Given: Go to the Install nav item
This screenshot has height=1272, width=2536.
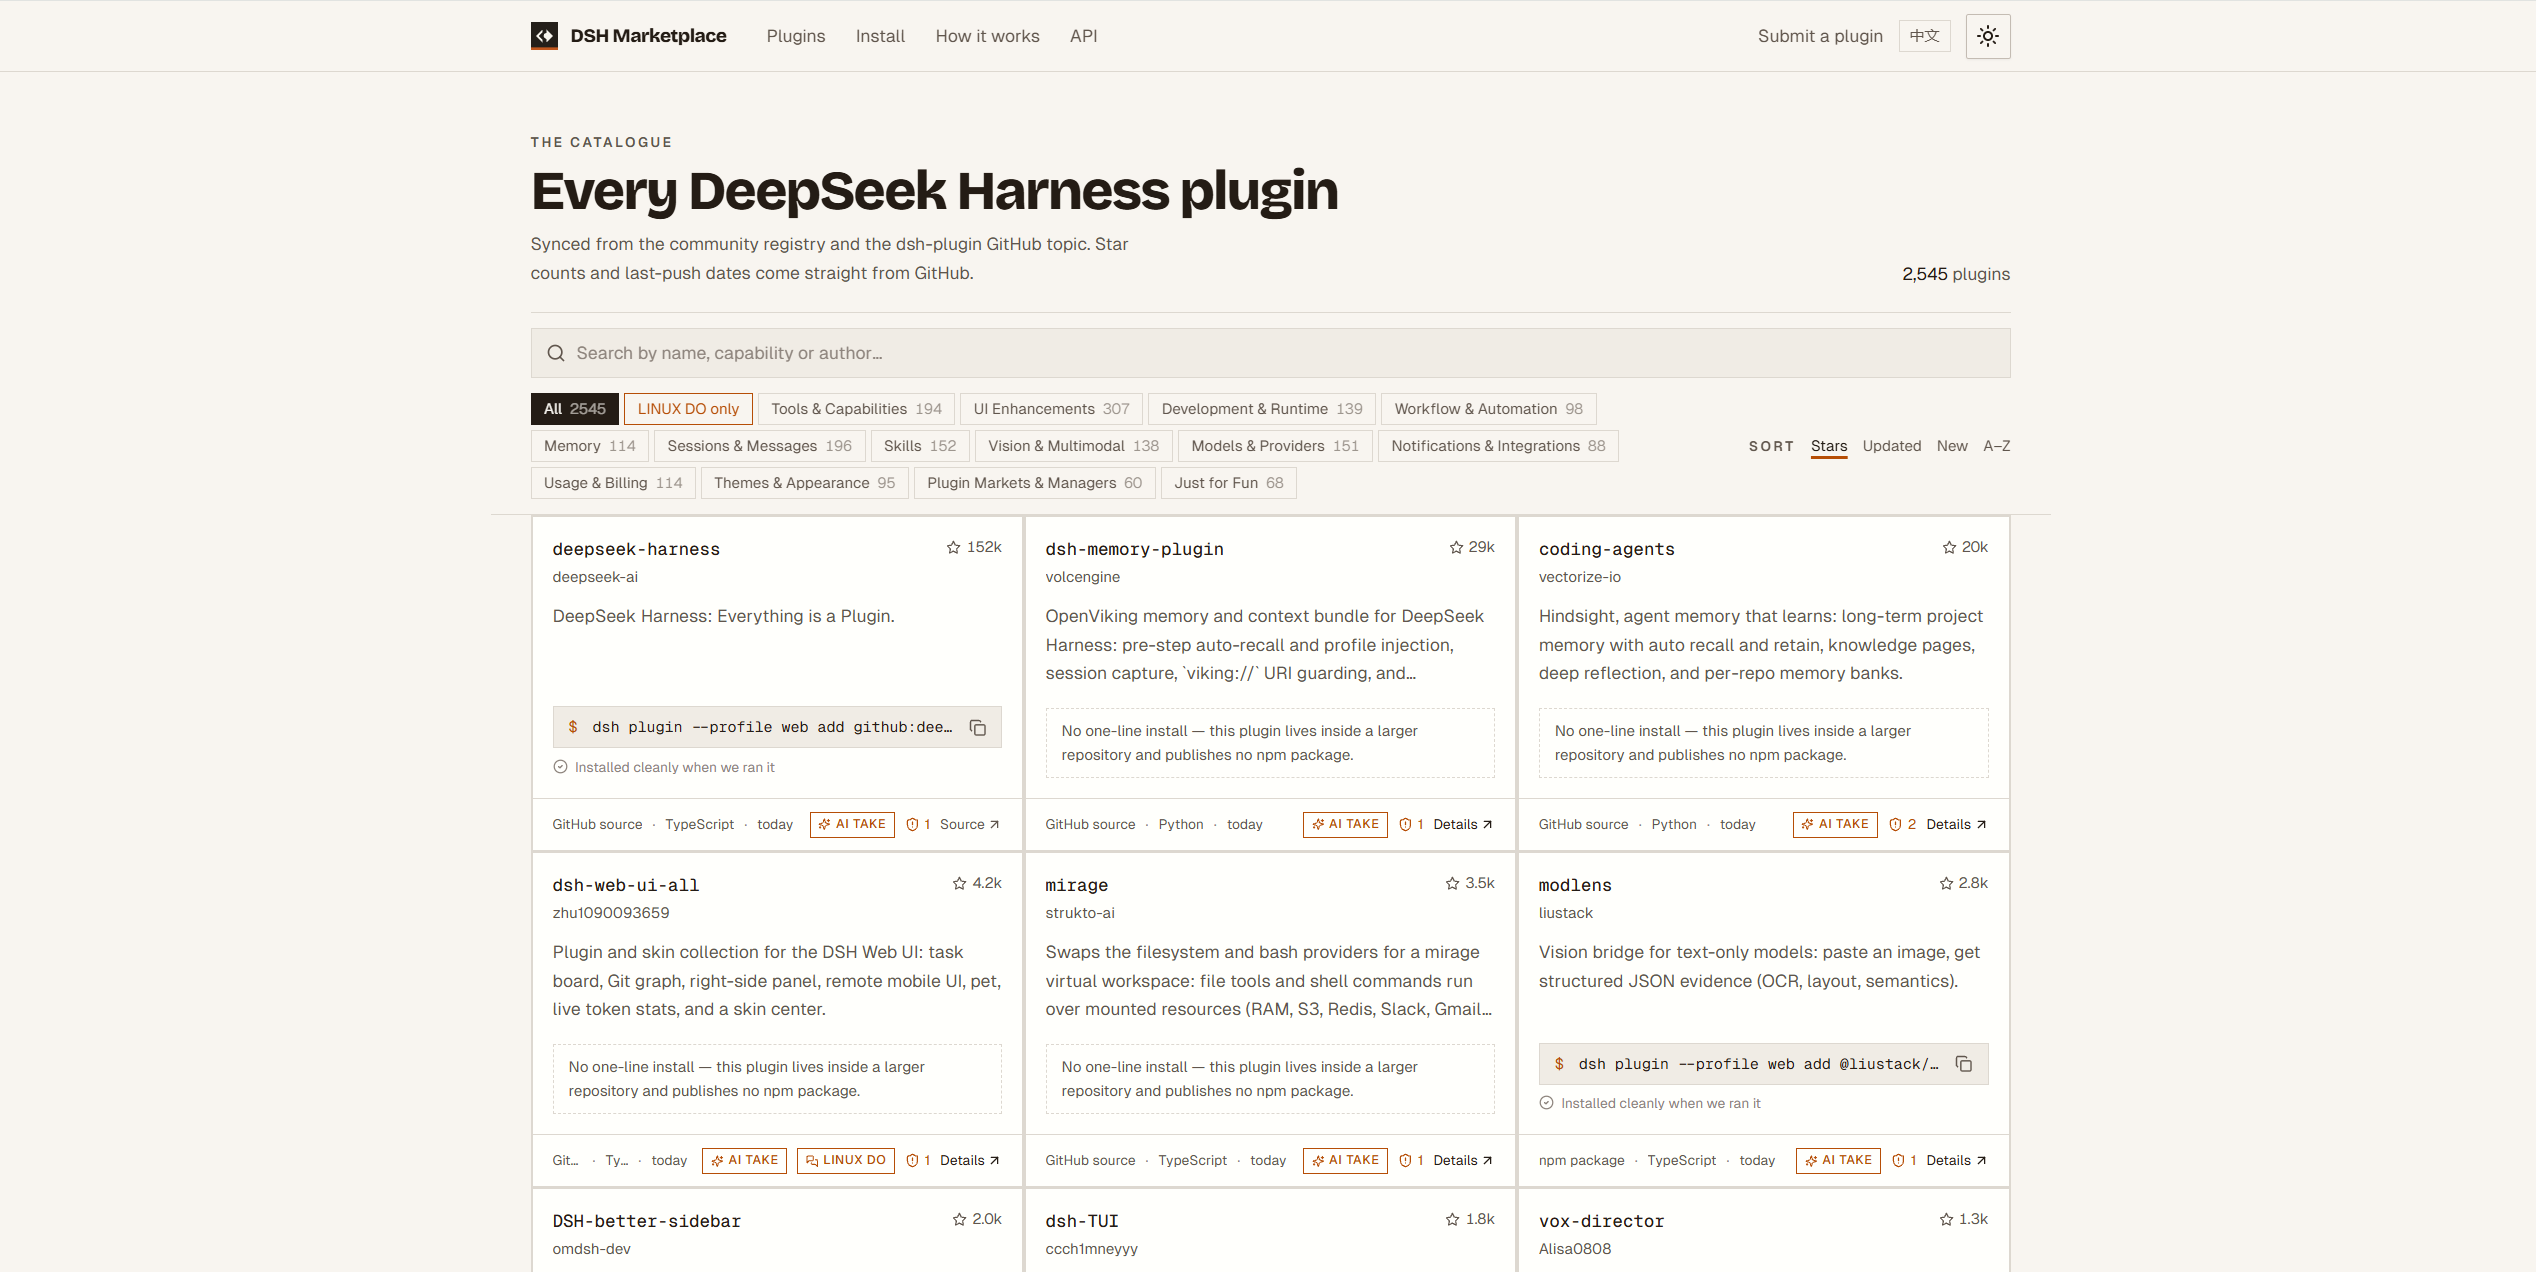Looking at the screenshot, I should tap(880, 36).
